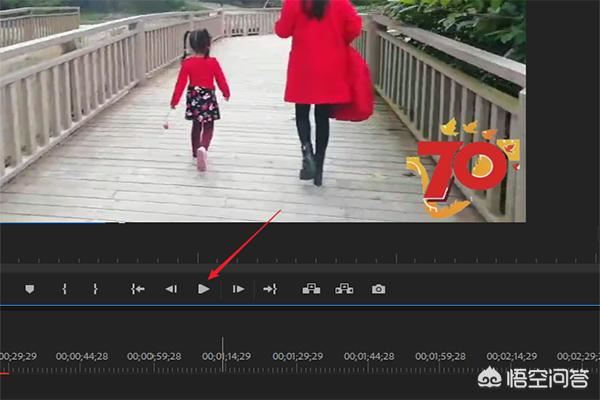The image size is (600, 400).
Task: Step forward one frame
Action: (238, 289)
